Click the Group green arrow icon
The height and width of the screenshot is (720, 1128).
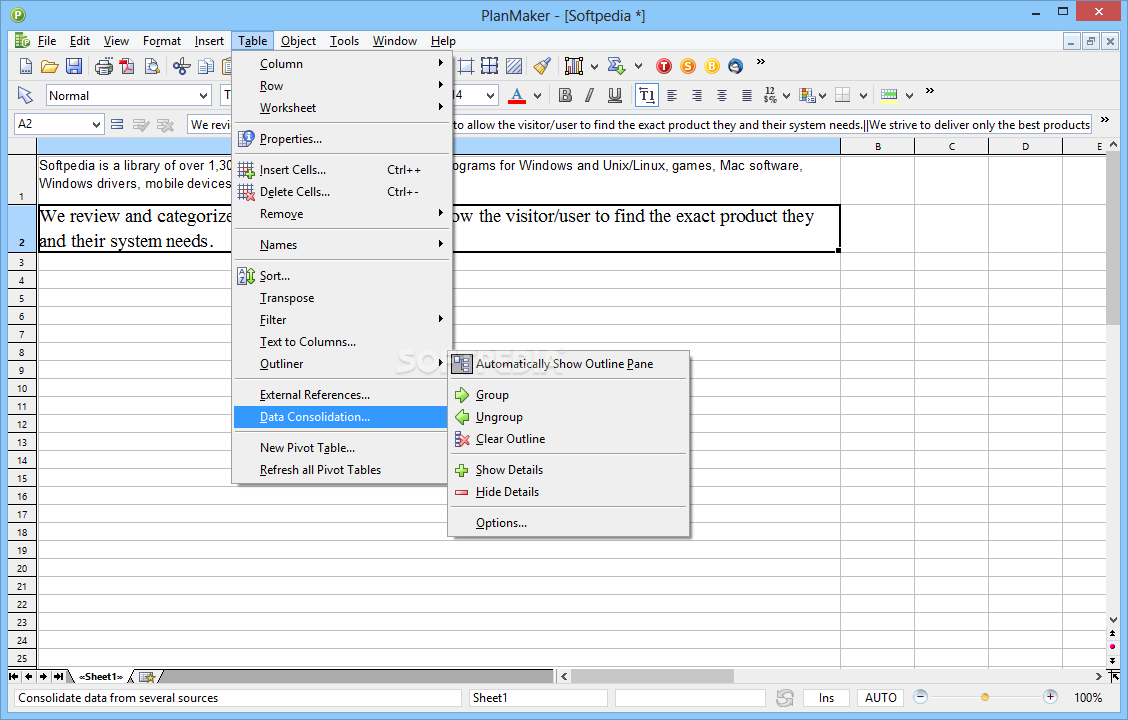click(x=462, y=395)
